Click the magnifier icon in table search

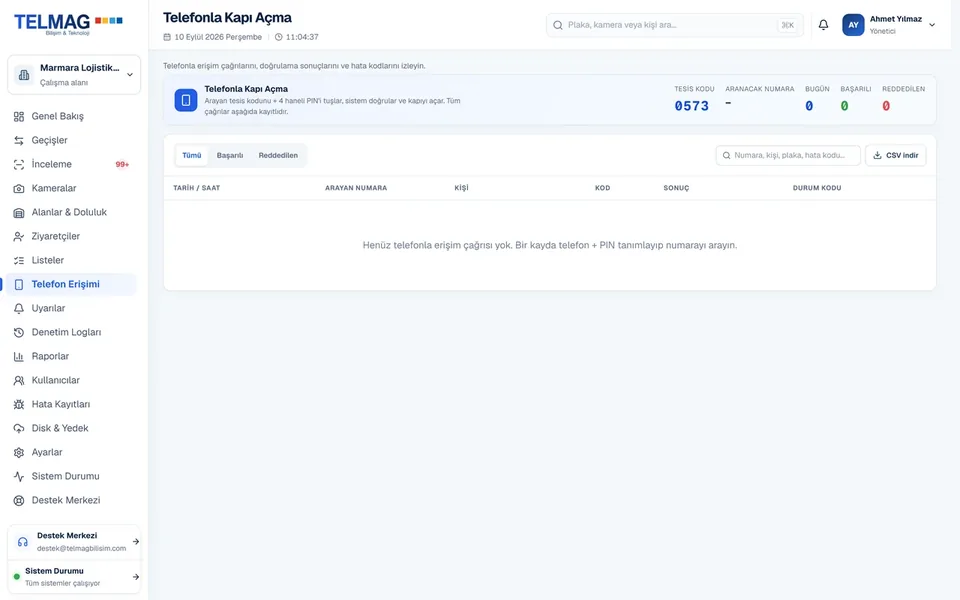727,156
